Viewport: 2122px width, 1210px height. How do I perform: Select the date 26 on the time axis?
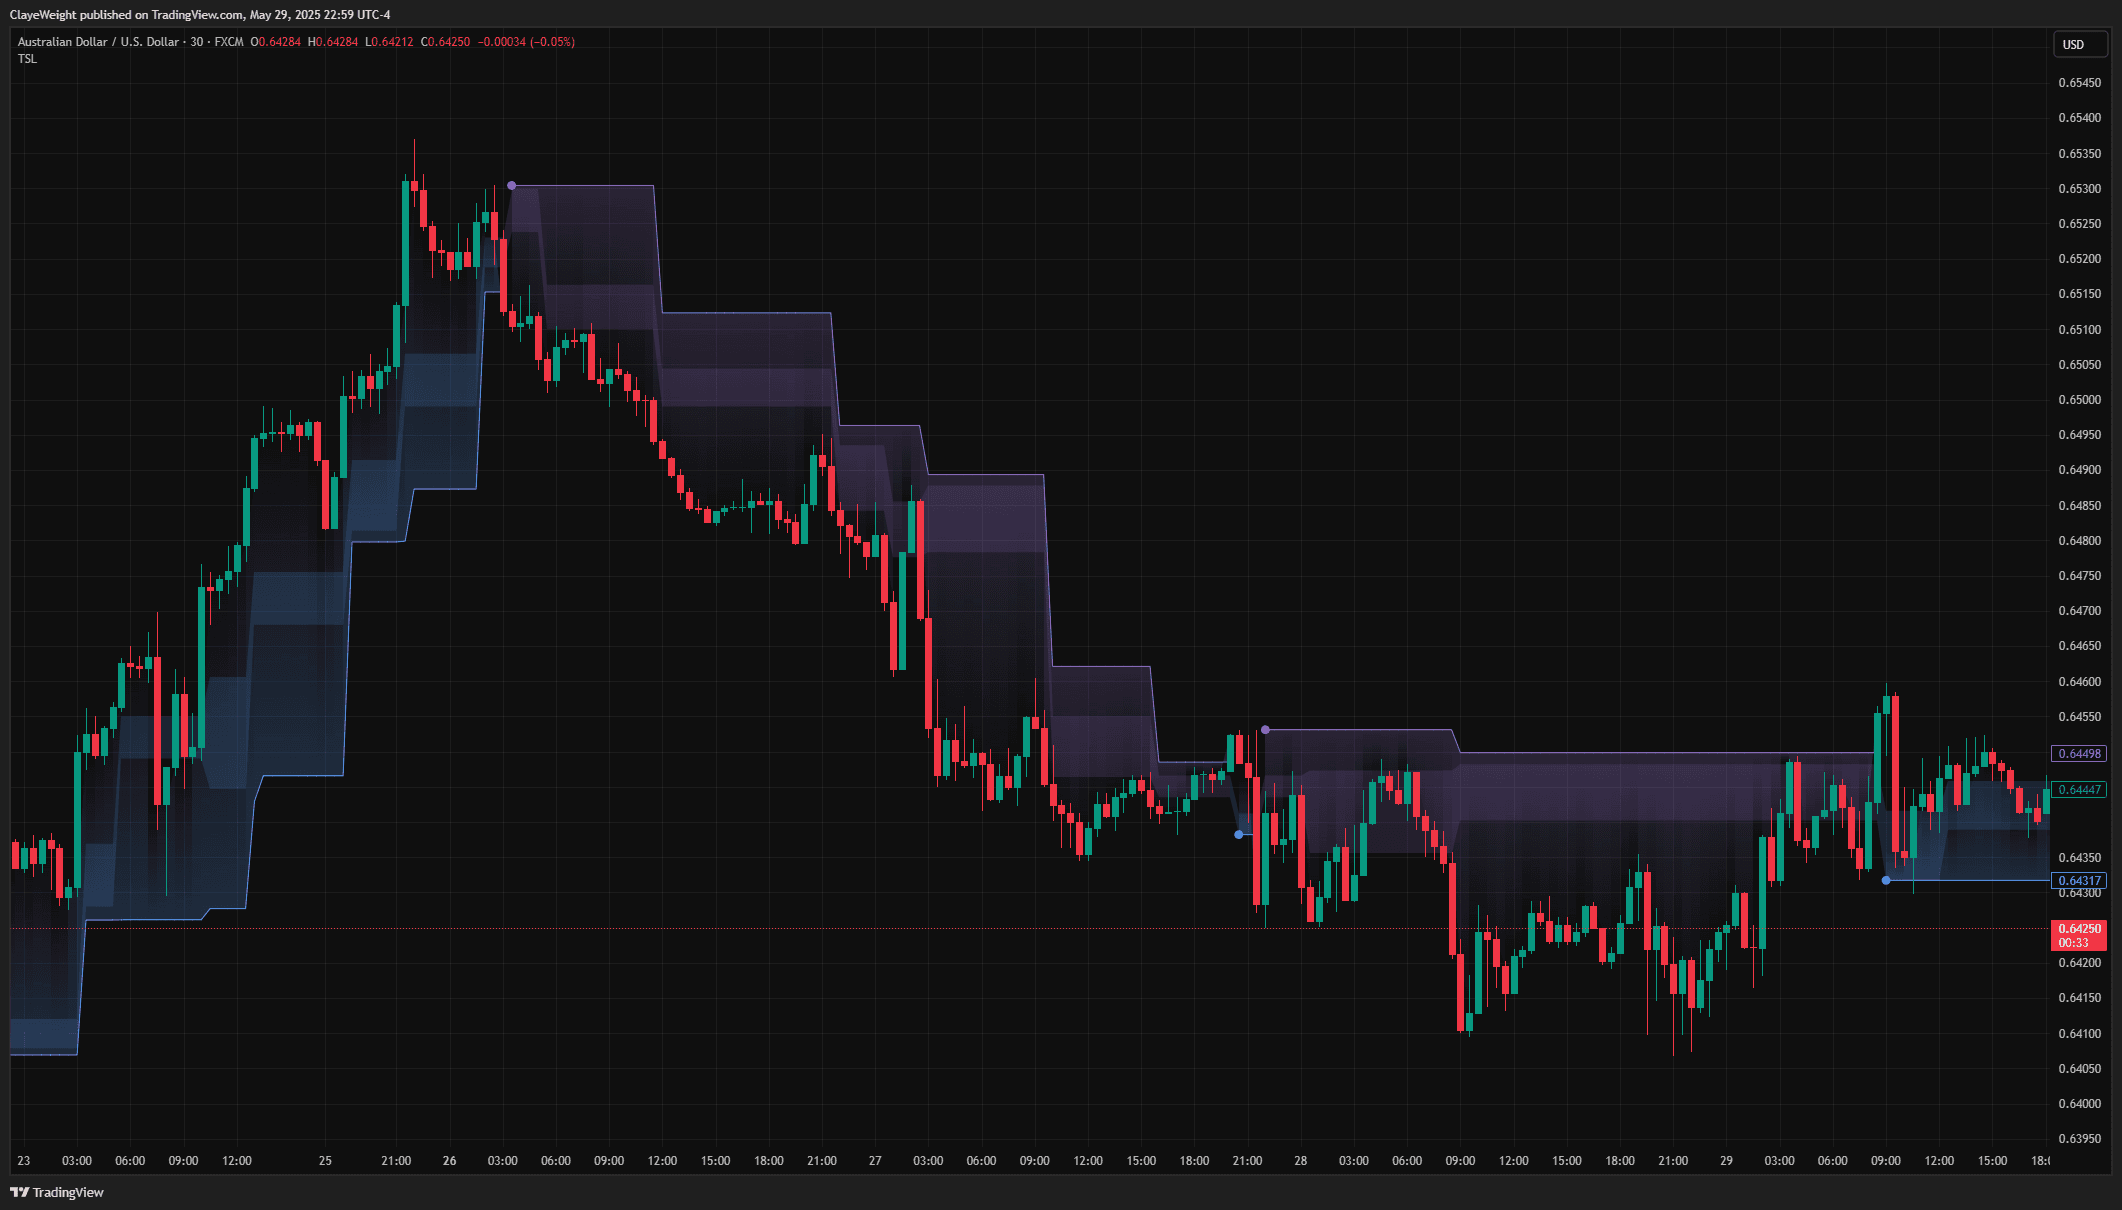[x=449, y=1161]
